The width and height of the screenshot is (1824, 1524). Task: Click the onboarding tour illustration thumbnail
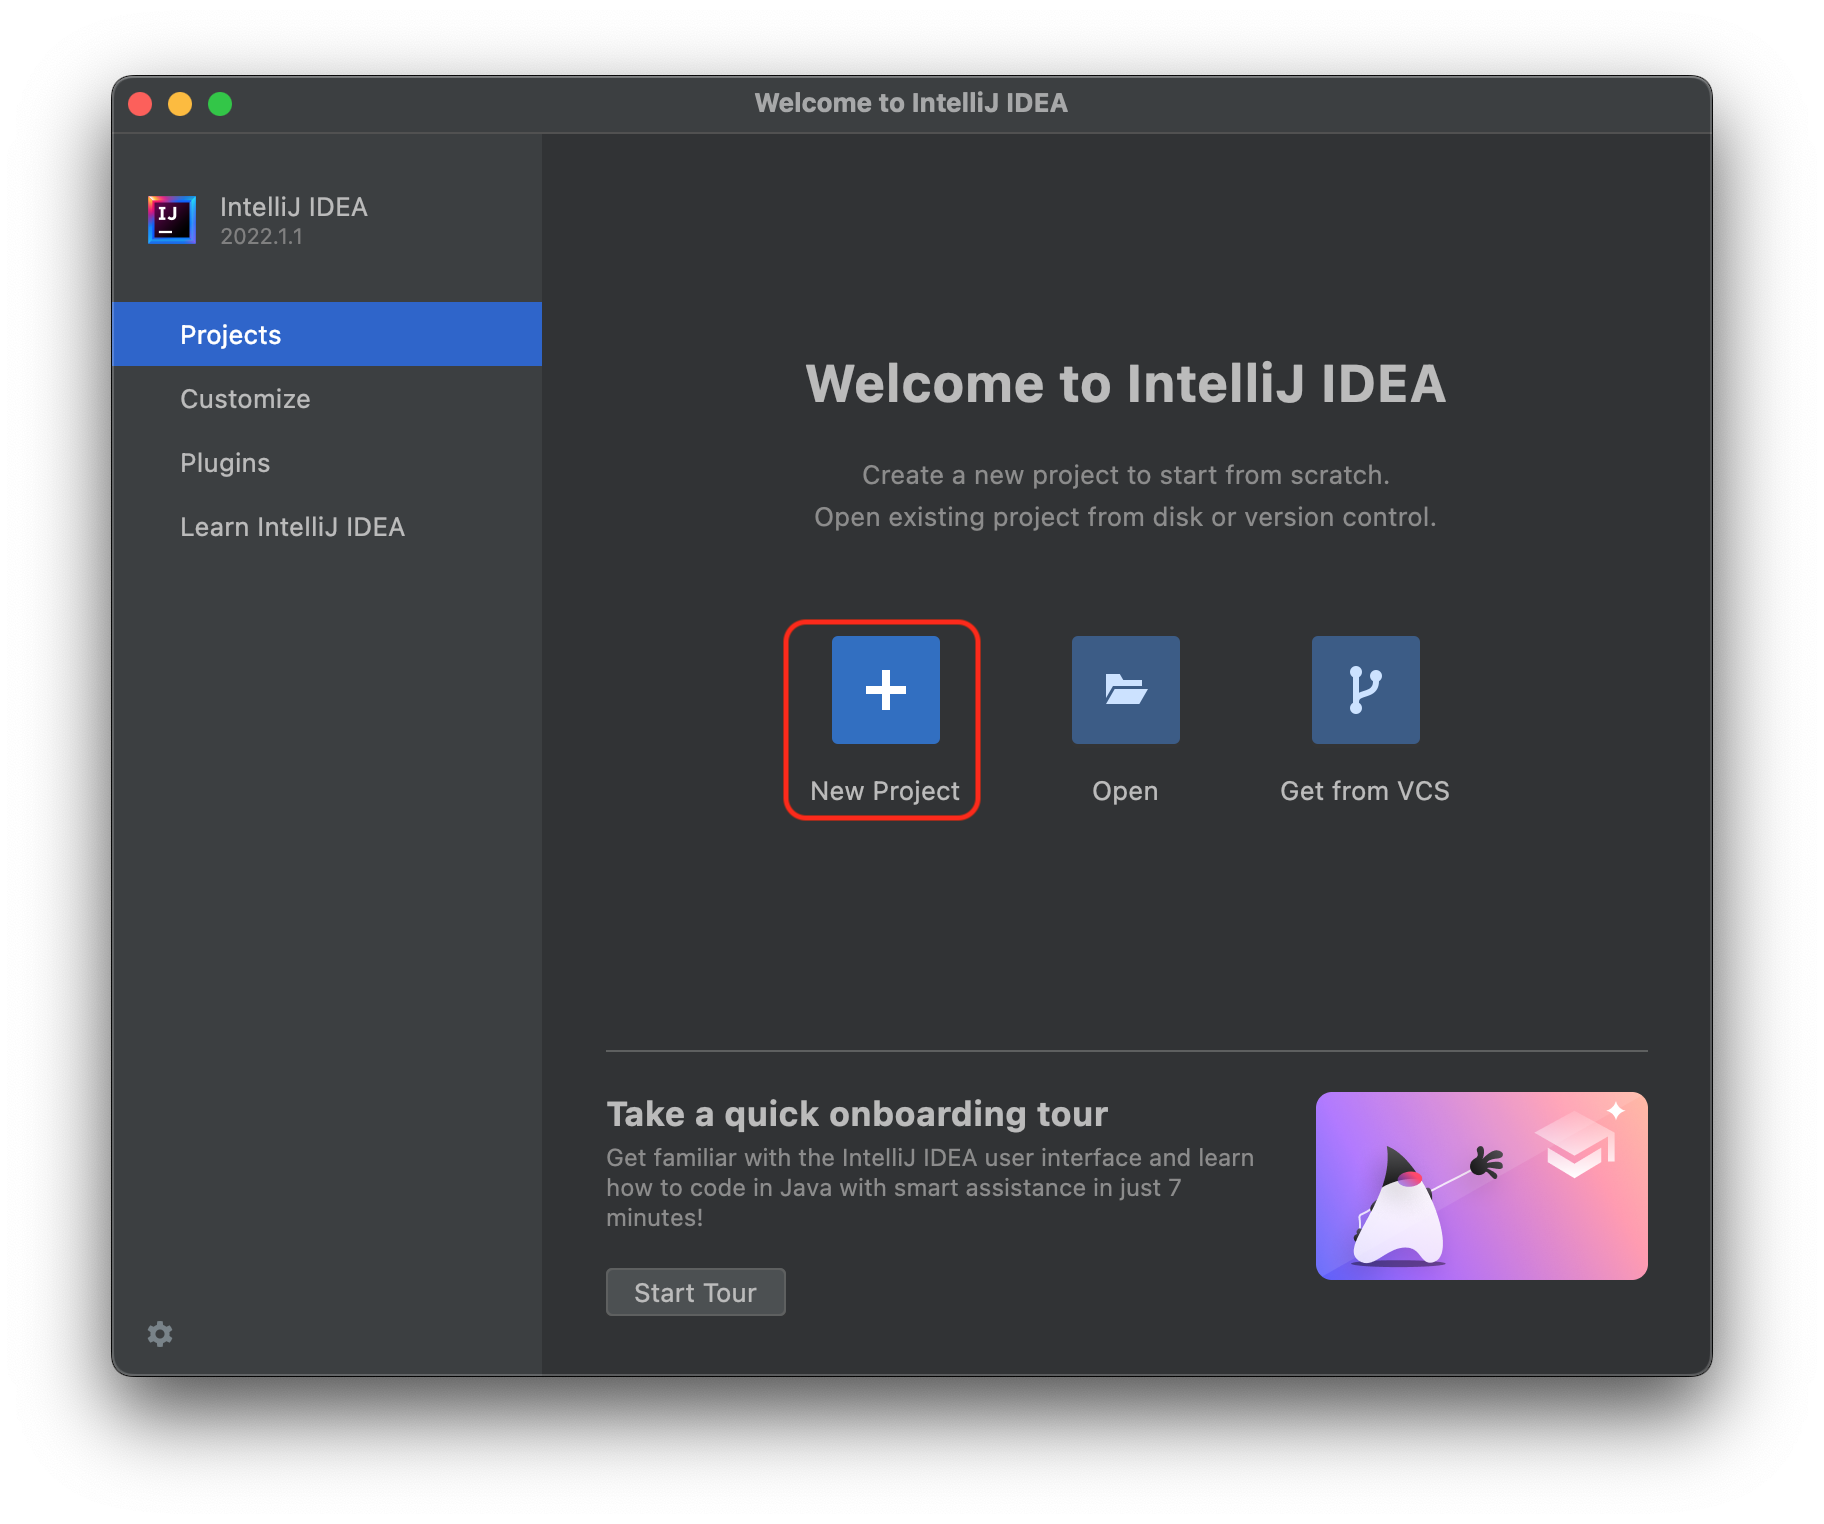click(x=1481, y=1185)
